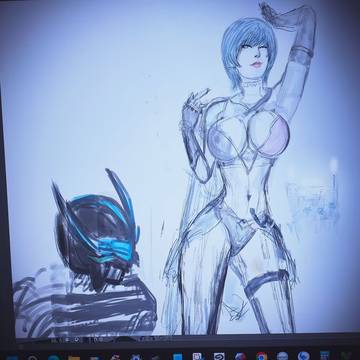The width and height of the screenshot is (360, 360).
Task: Open the taskbar search circle icon
Action: coord(32,358)
